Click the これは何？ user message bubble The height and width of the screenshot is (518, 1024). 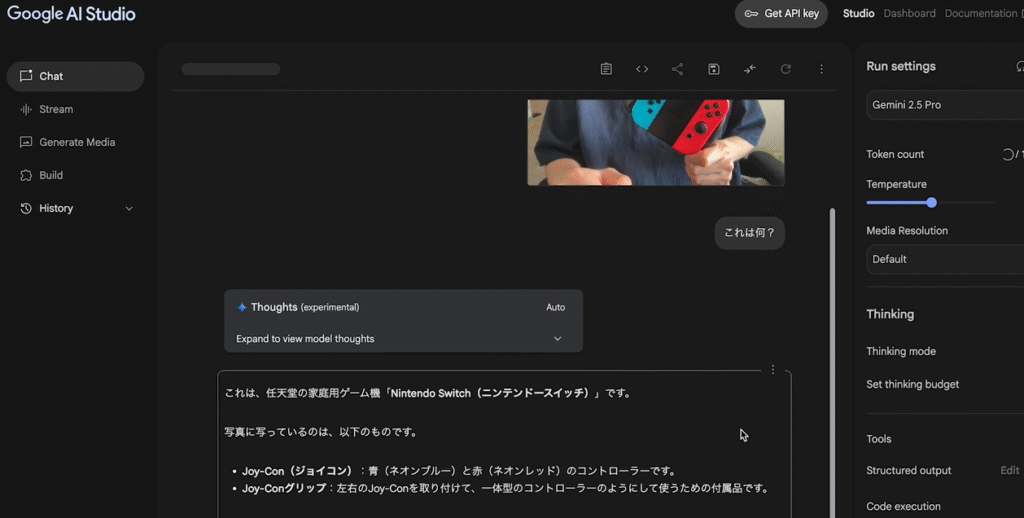(750, 233)
